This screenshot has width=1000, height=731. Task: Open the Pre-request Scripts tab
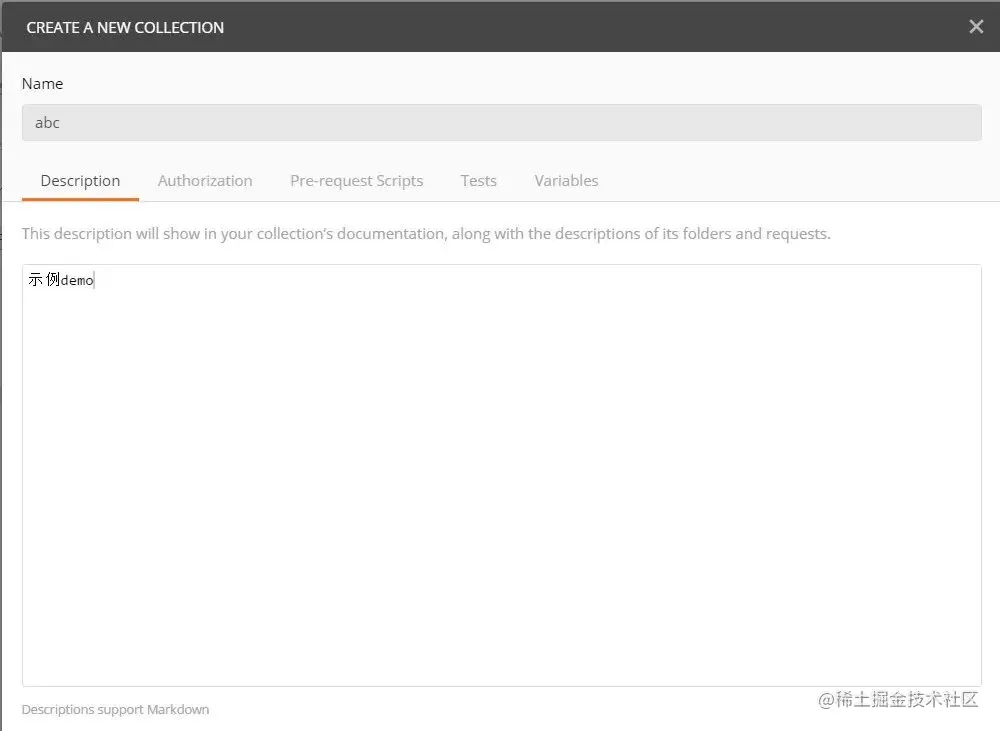357,181
